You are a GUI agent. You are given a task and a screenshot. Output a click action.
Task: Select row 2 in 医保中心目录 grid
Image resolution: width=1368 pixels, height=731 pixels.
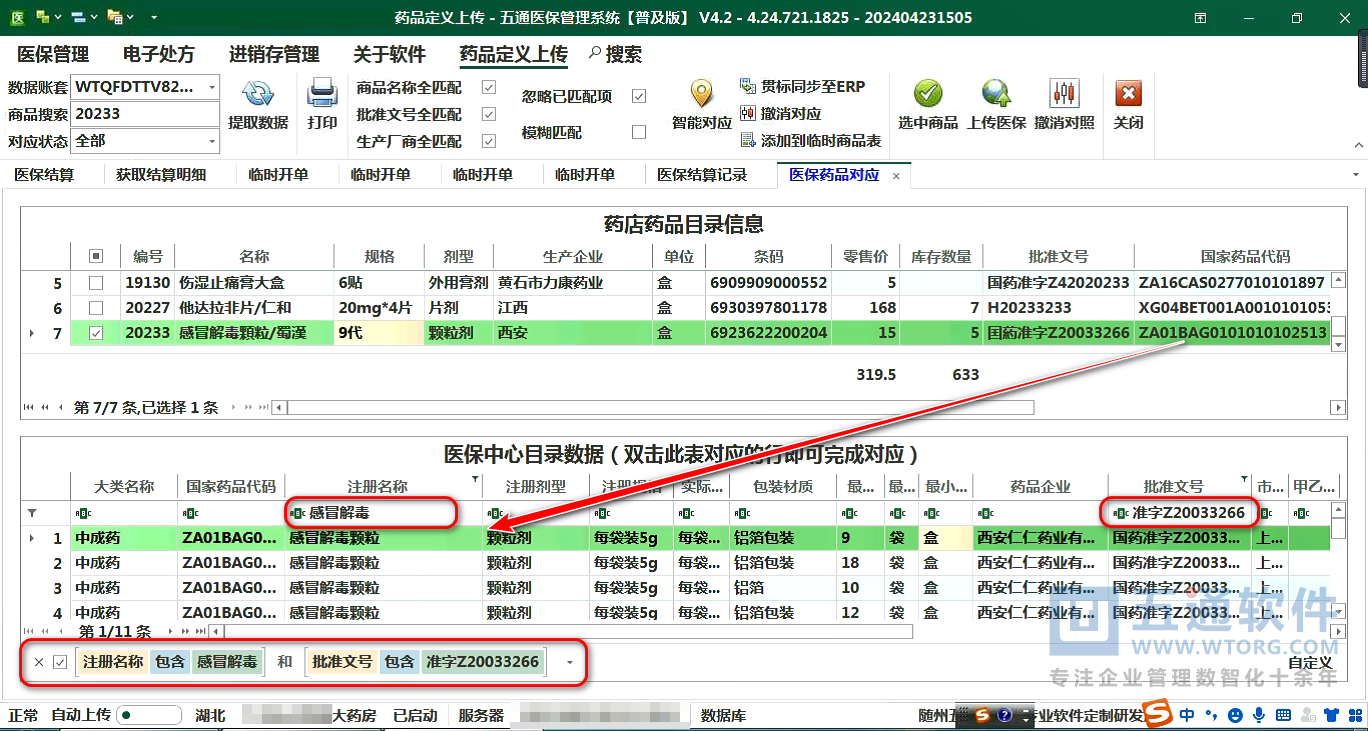pos(700,563)
